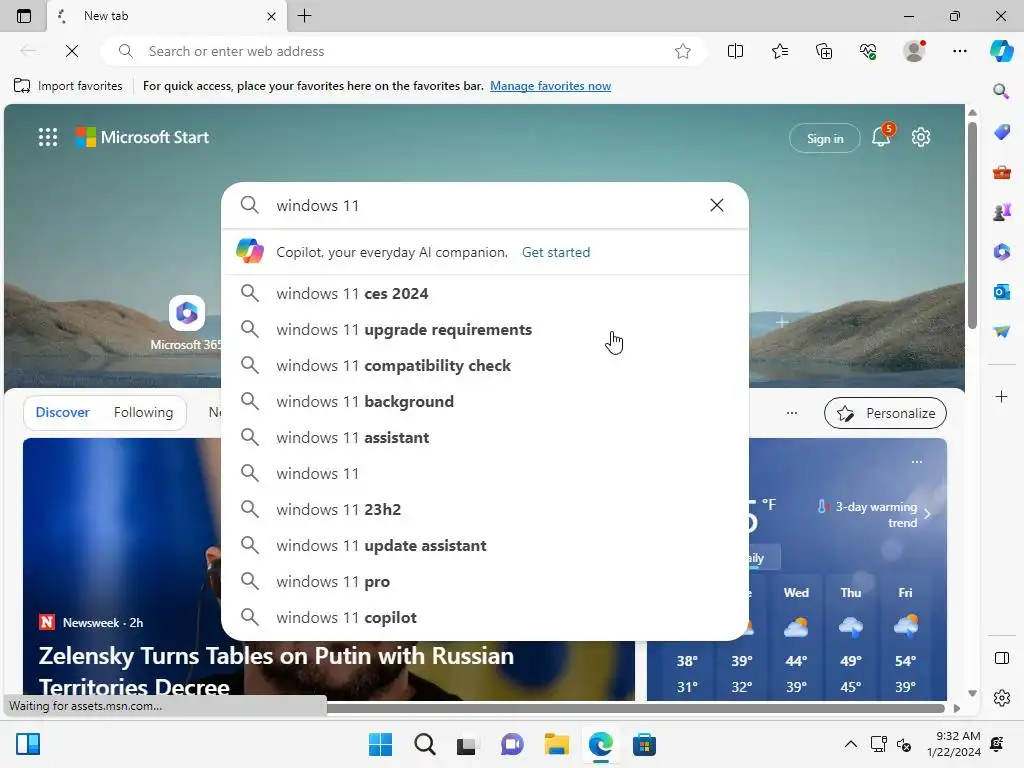Click the Personalize button

(885, 413)
